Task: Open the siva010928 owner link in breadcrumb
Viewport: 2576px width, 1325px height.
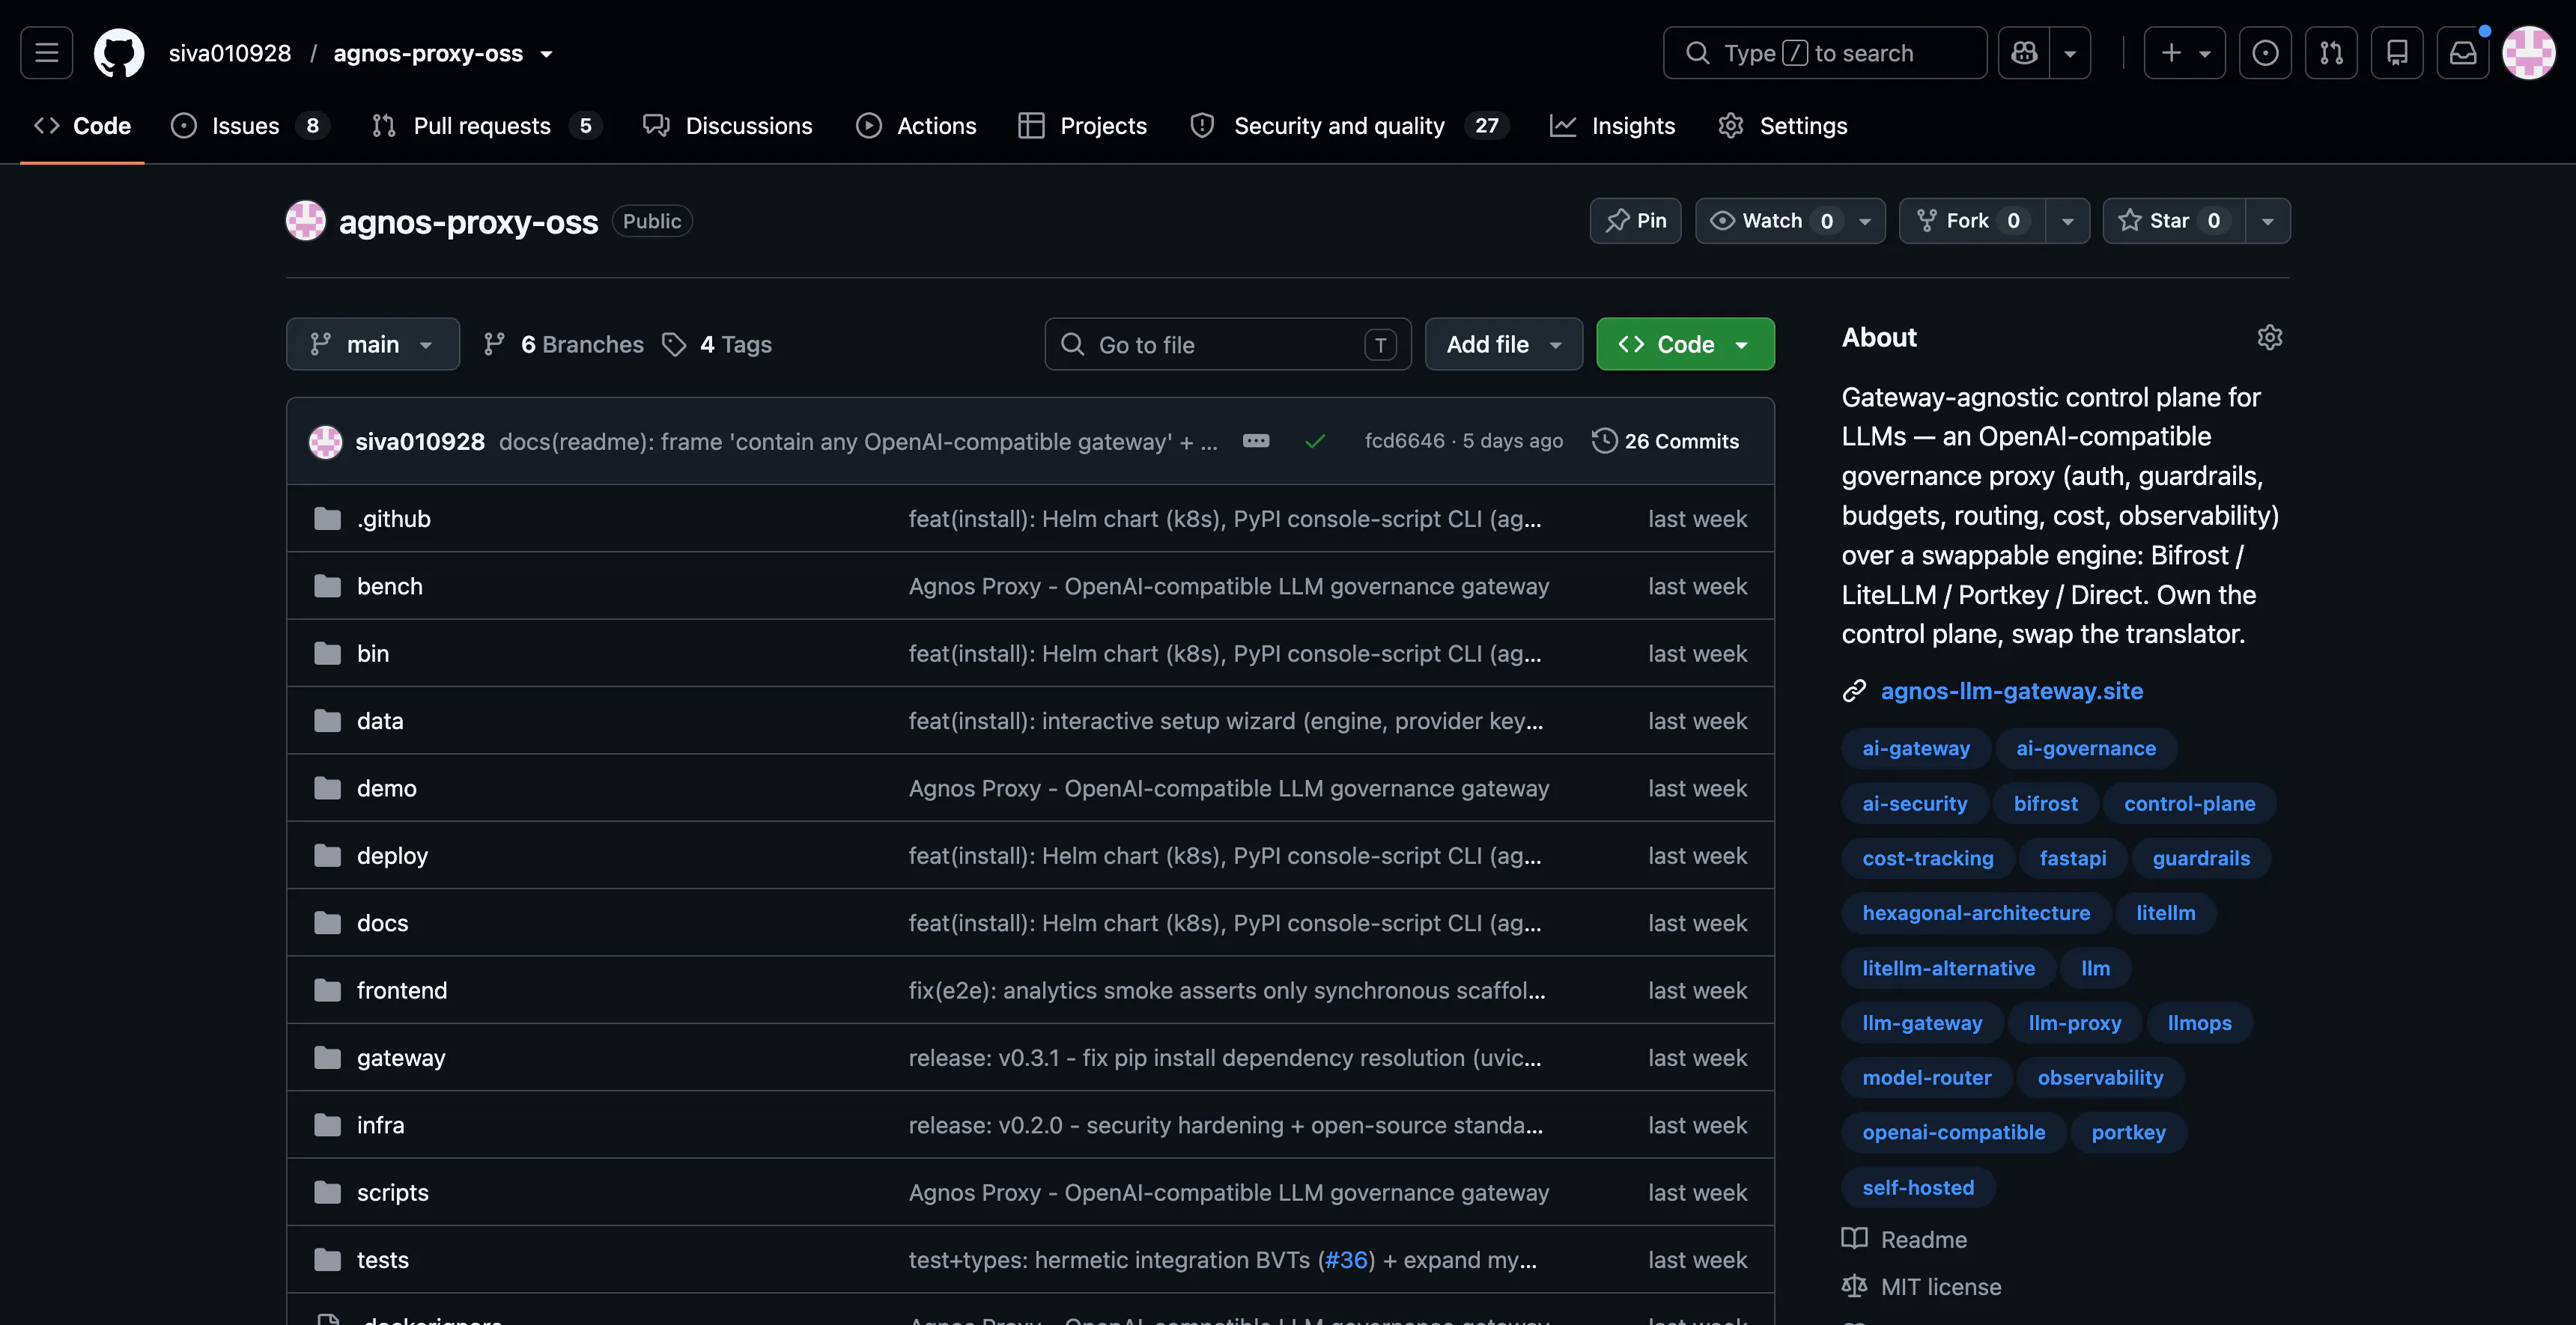Action: click(230, 53)
